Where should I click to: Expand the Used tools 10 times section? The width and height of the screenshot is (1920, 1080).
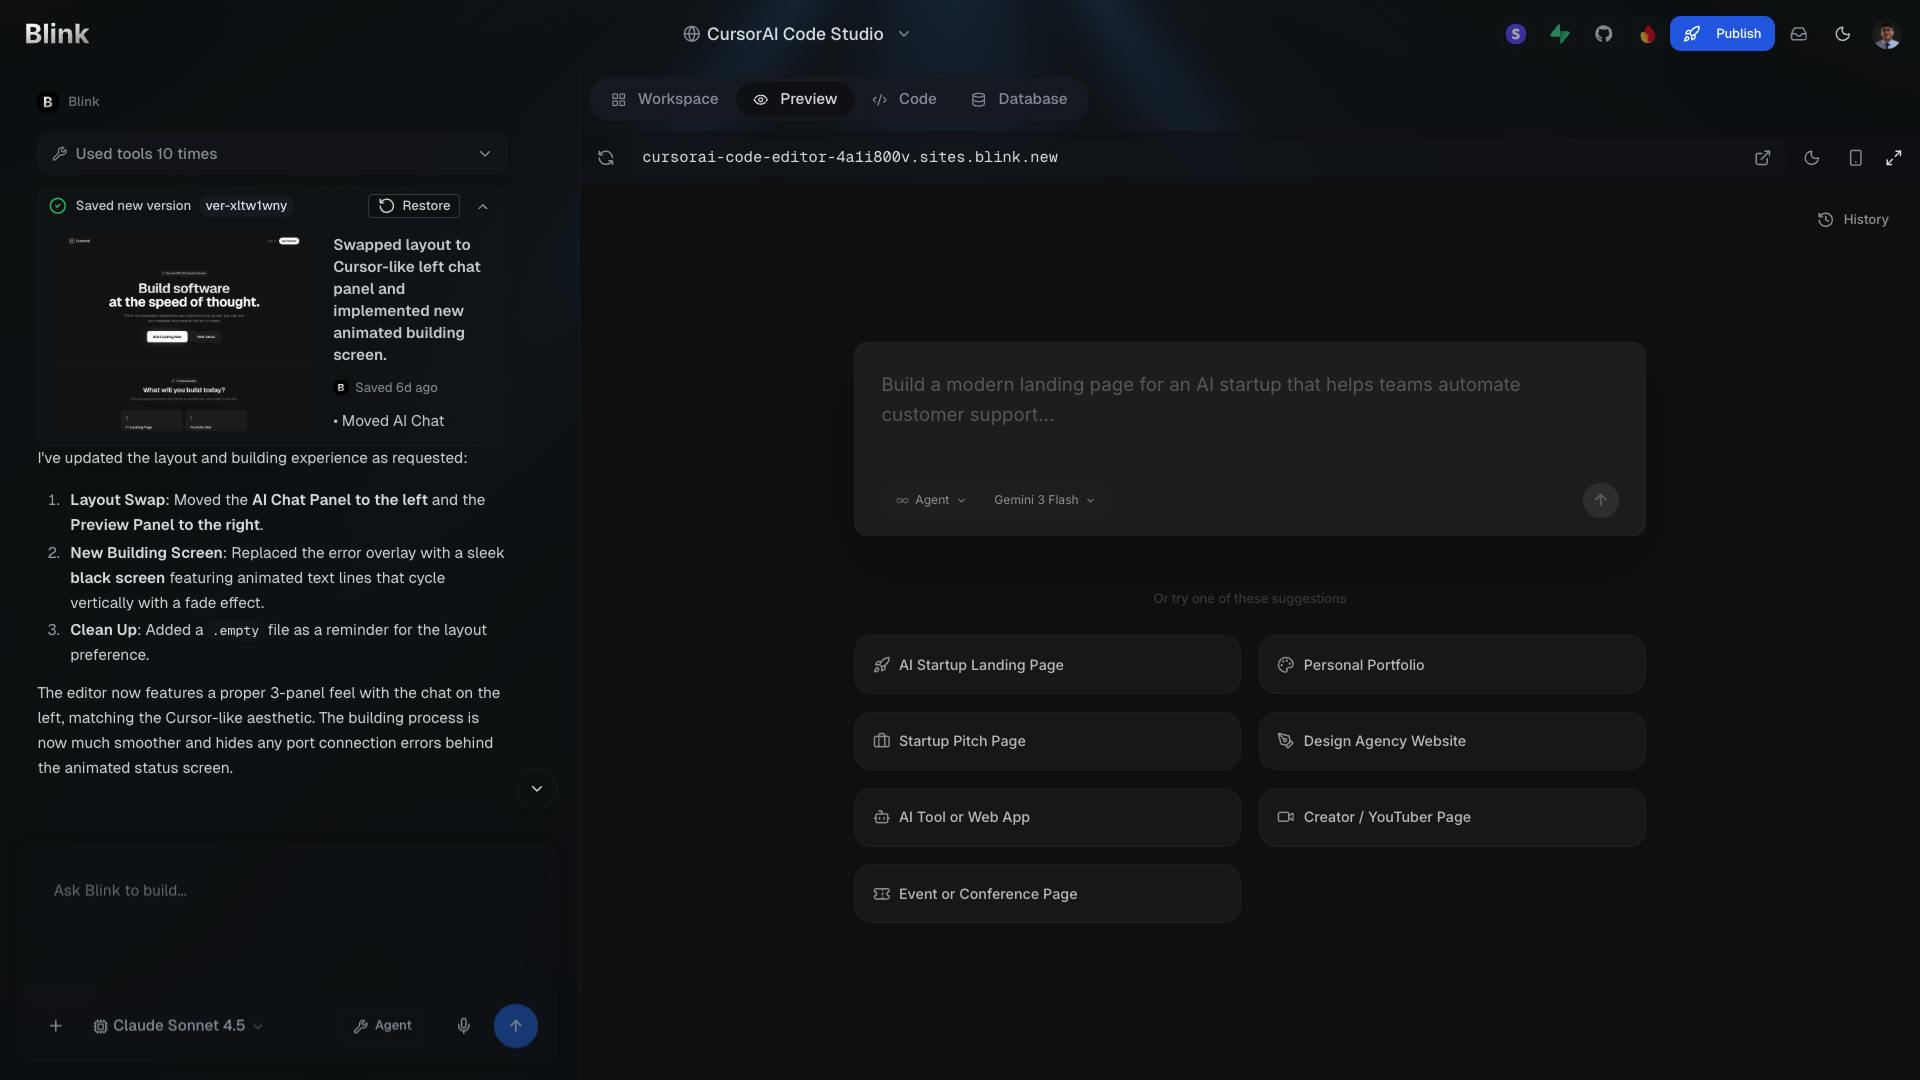pyautogui.click(x=272, y=154)
